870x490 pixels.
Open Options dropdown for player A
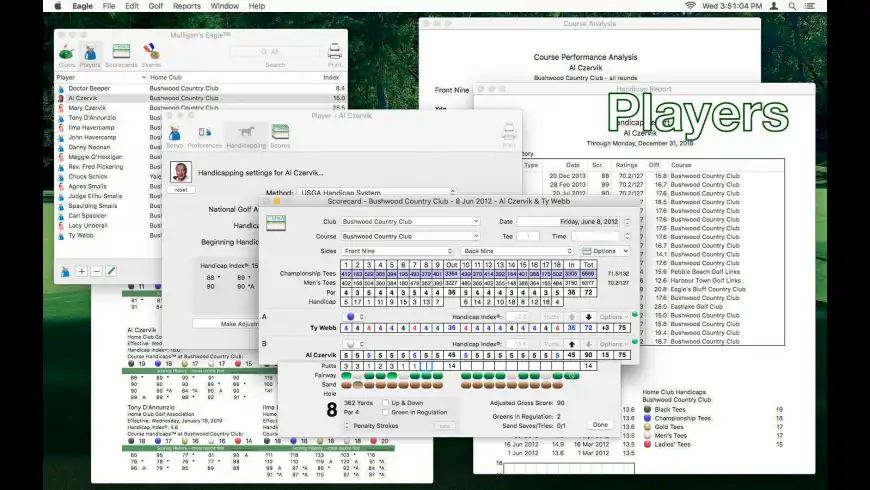[614, 317]
